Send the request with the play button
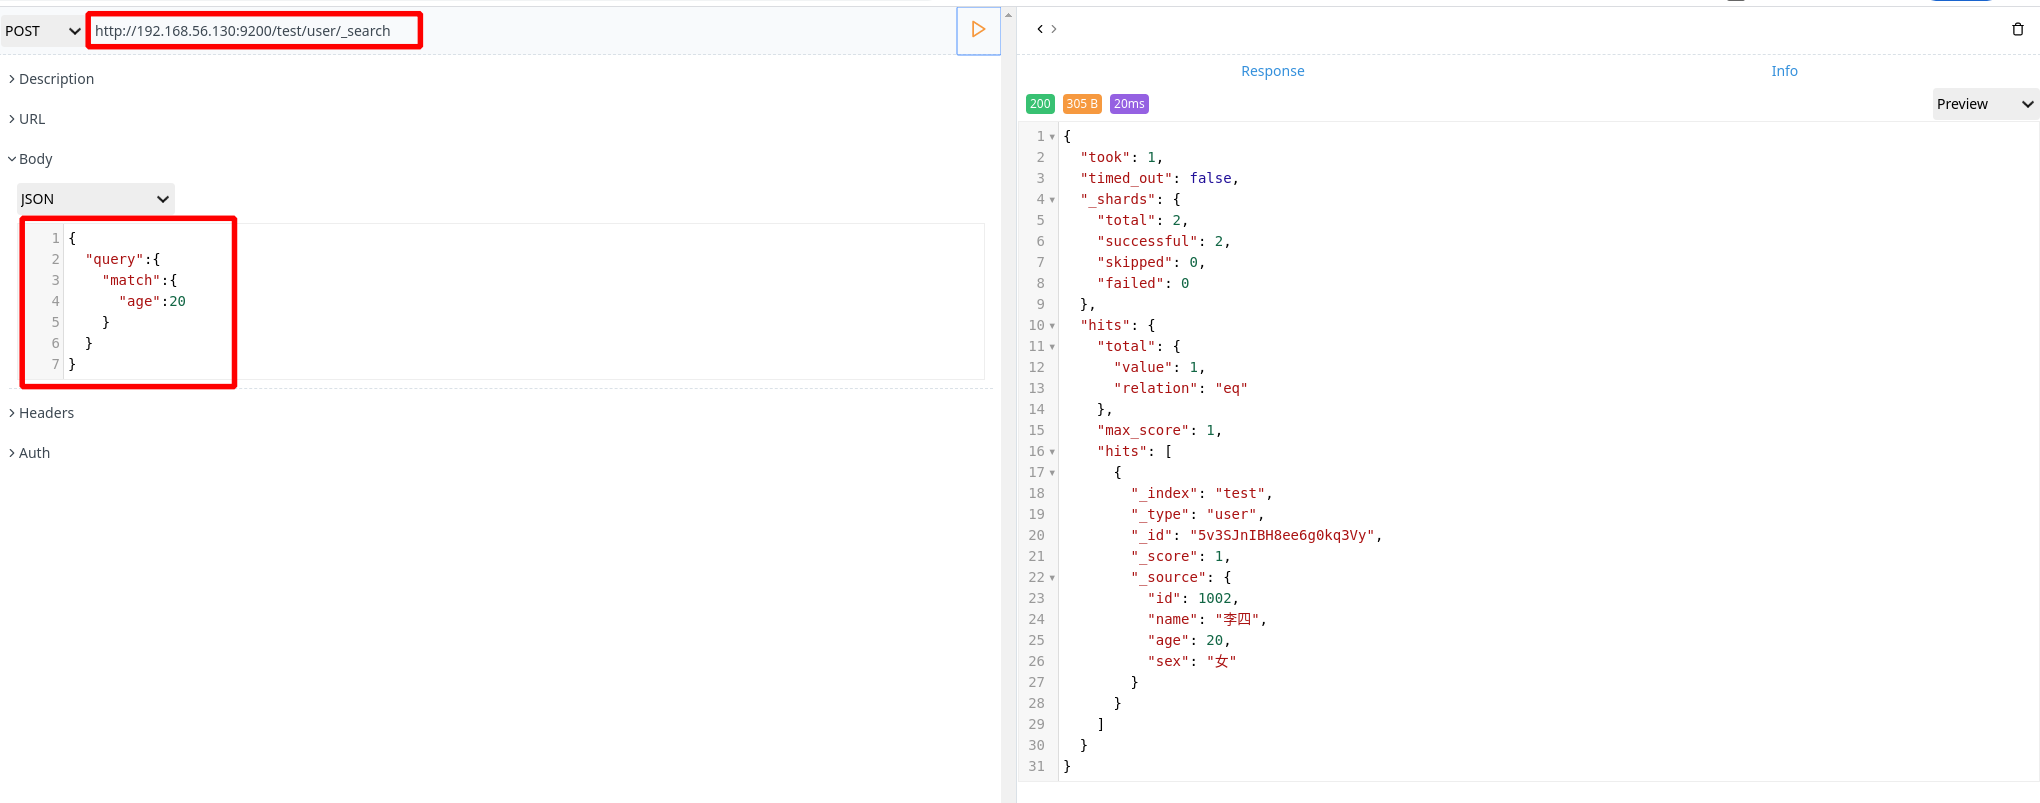 click(x=978, y=30)
